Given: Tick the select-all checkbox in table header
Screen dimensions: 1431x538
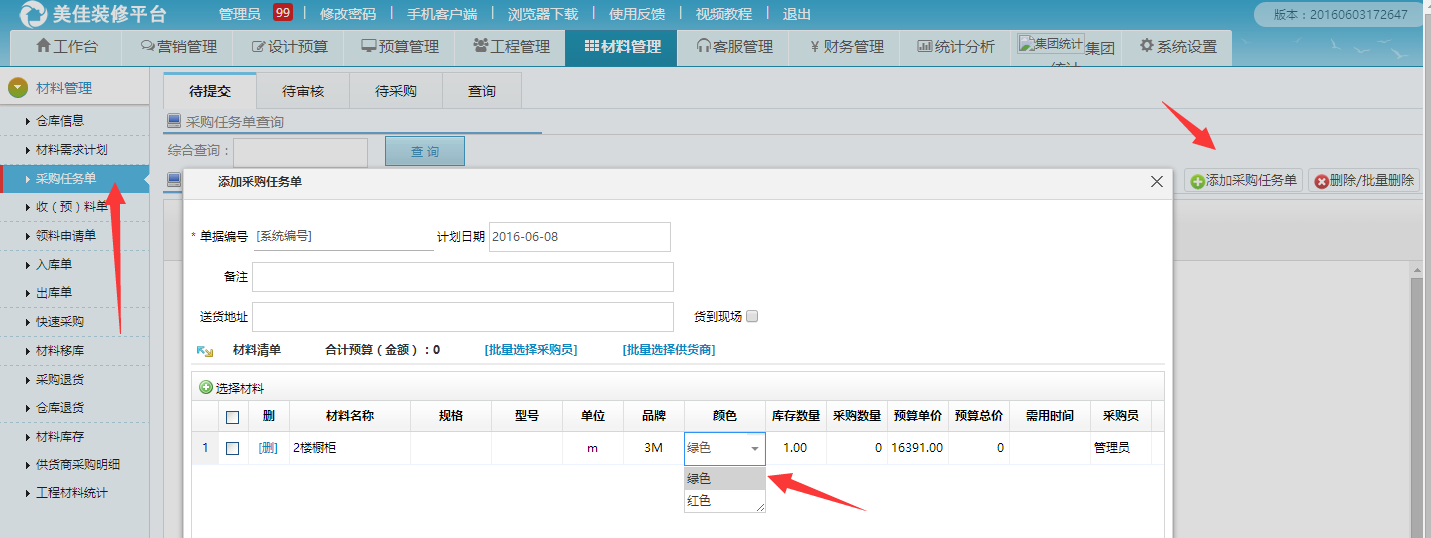Looking at the screenshot, I should [232, 417].
